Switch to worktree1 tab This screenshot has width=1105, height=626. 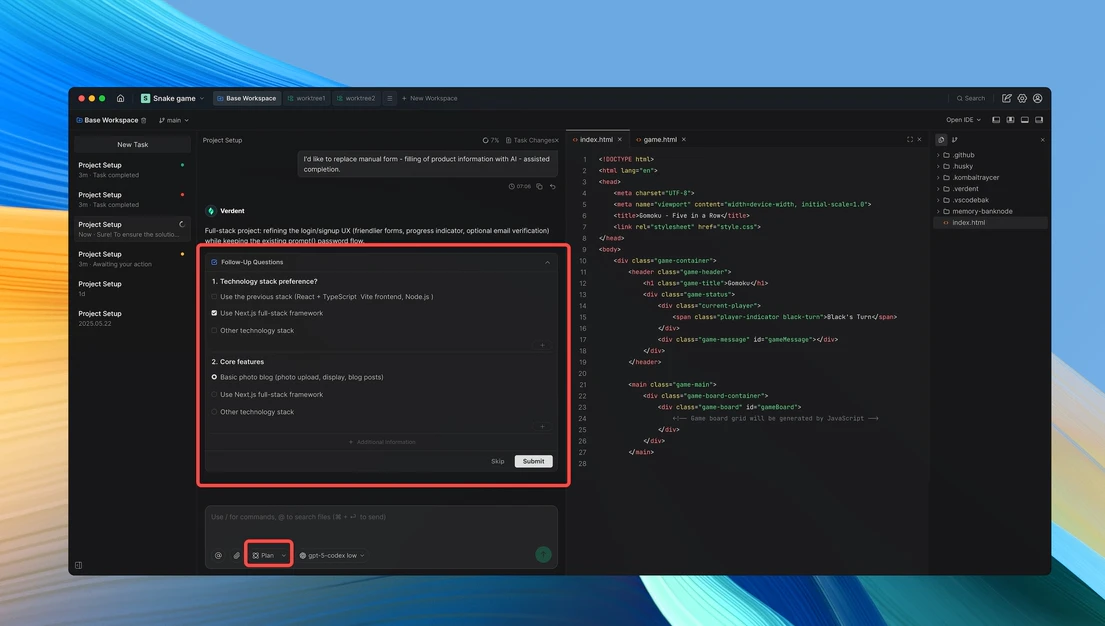[307, 98]
